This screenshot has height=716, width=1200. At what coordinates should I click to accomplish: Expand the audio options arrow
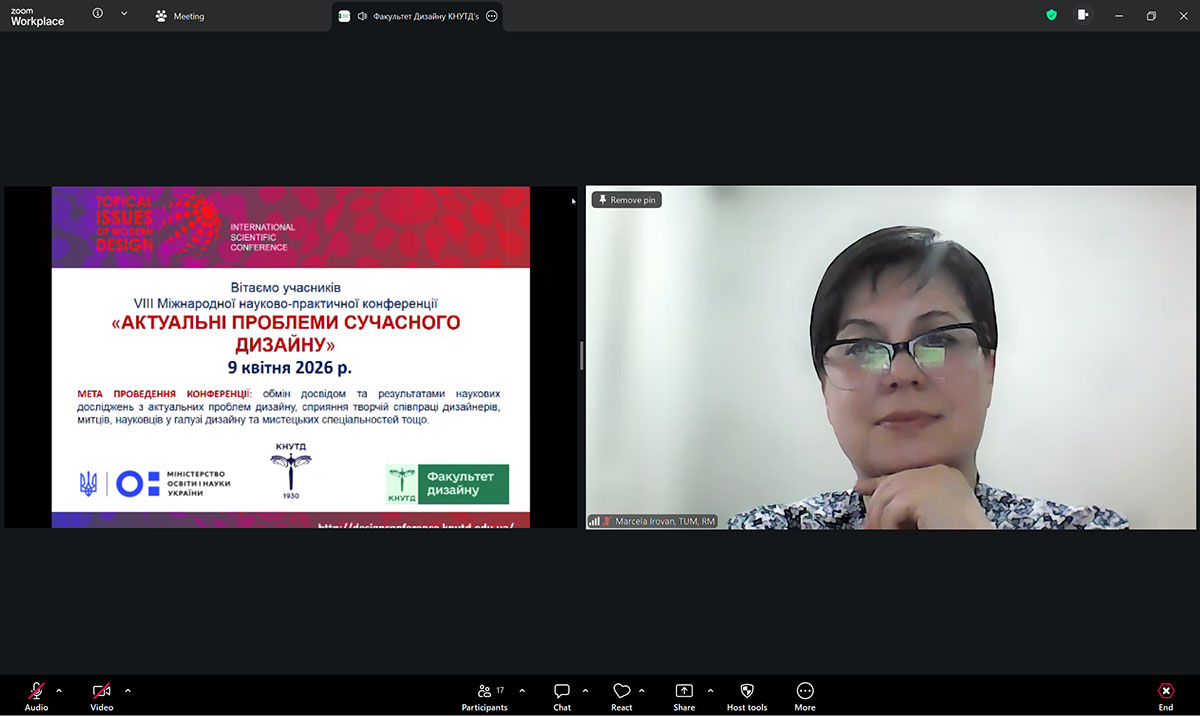59,691
